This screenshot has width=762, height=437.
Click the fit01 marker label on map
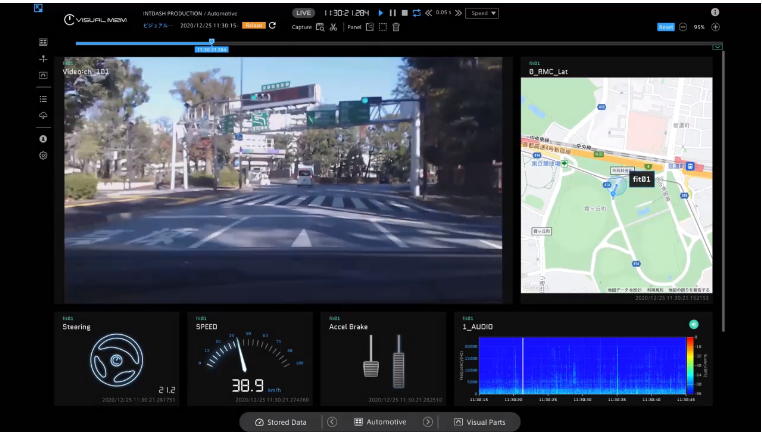point(641,179)
